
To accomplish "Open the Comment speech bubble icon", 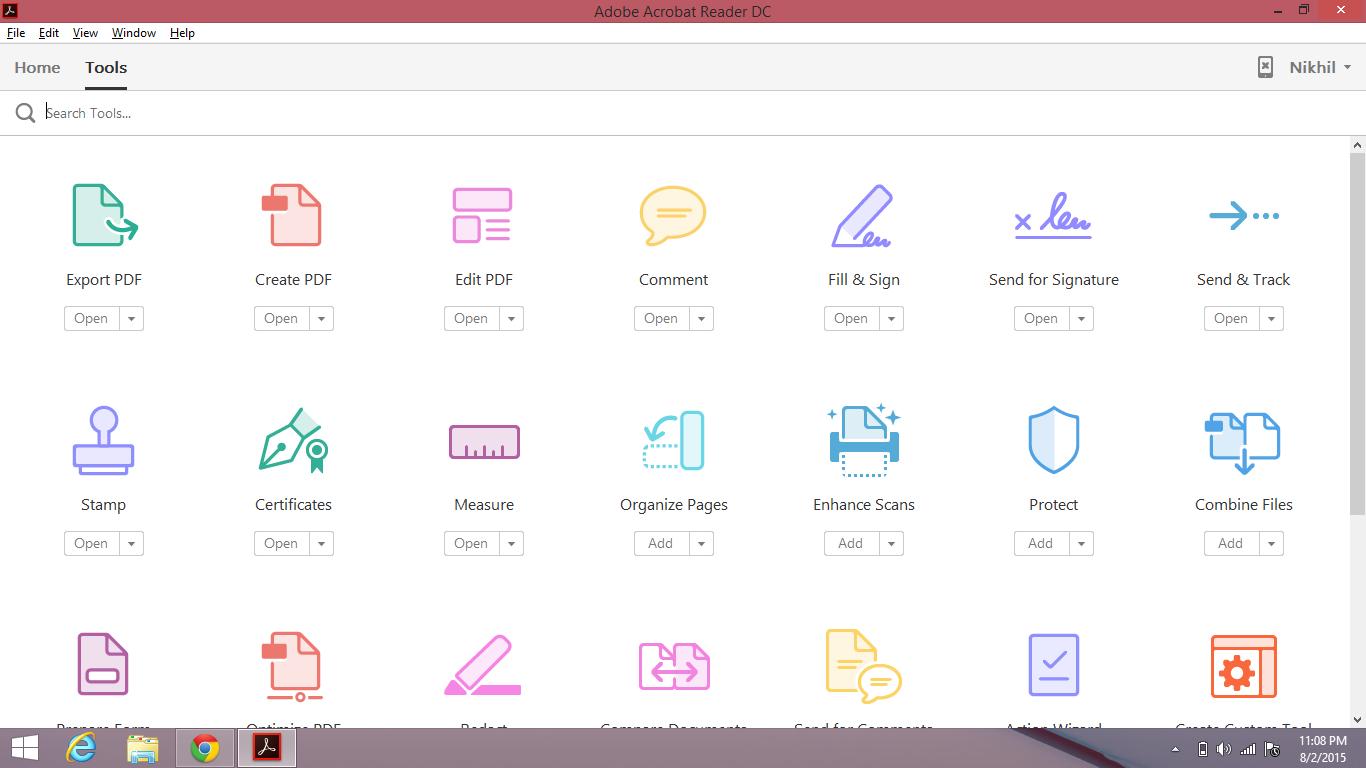I will 673,215.
